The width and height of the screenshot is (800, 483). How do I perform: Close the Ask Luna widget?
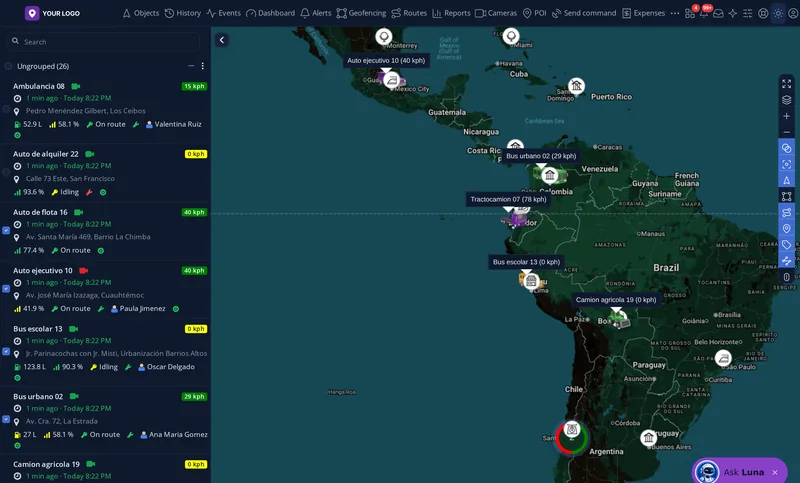coord(775,472)
